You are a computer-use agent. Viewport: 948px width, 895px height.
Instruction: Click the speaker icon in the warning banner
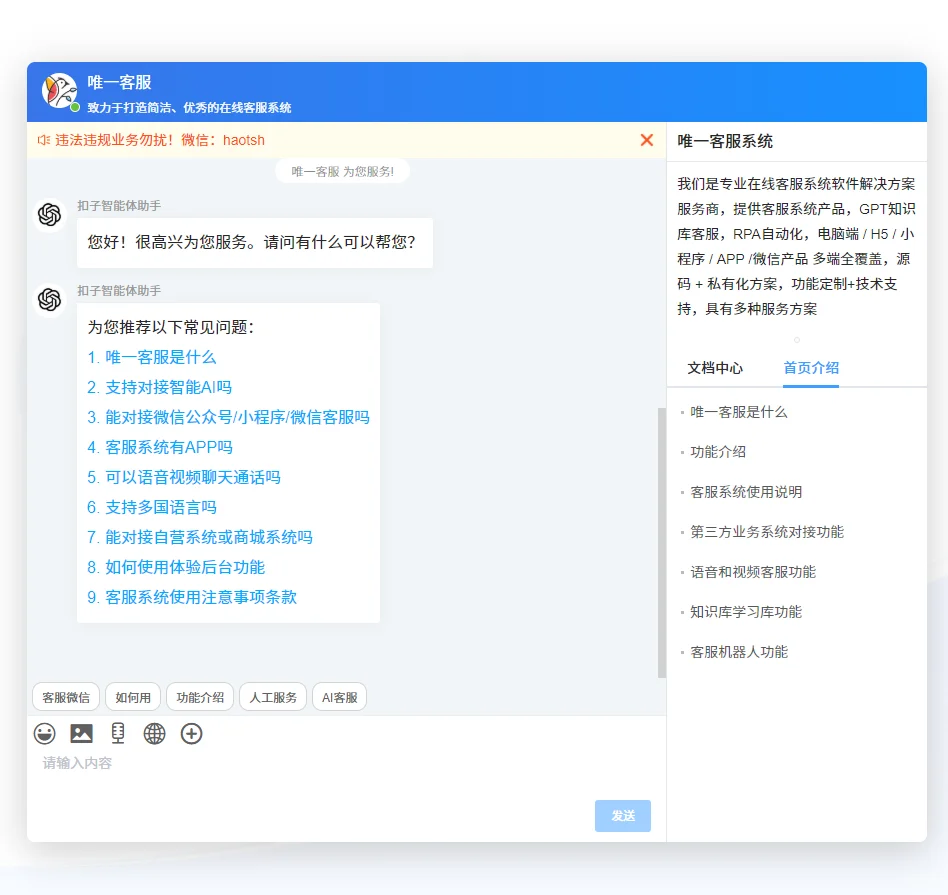(40, 141)
